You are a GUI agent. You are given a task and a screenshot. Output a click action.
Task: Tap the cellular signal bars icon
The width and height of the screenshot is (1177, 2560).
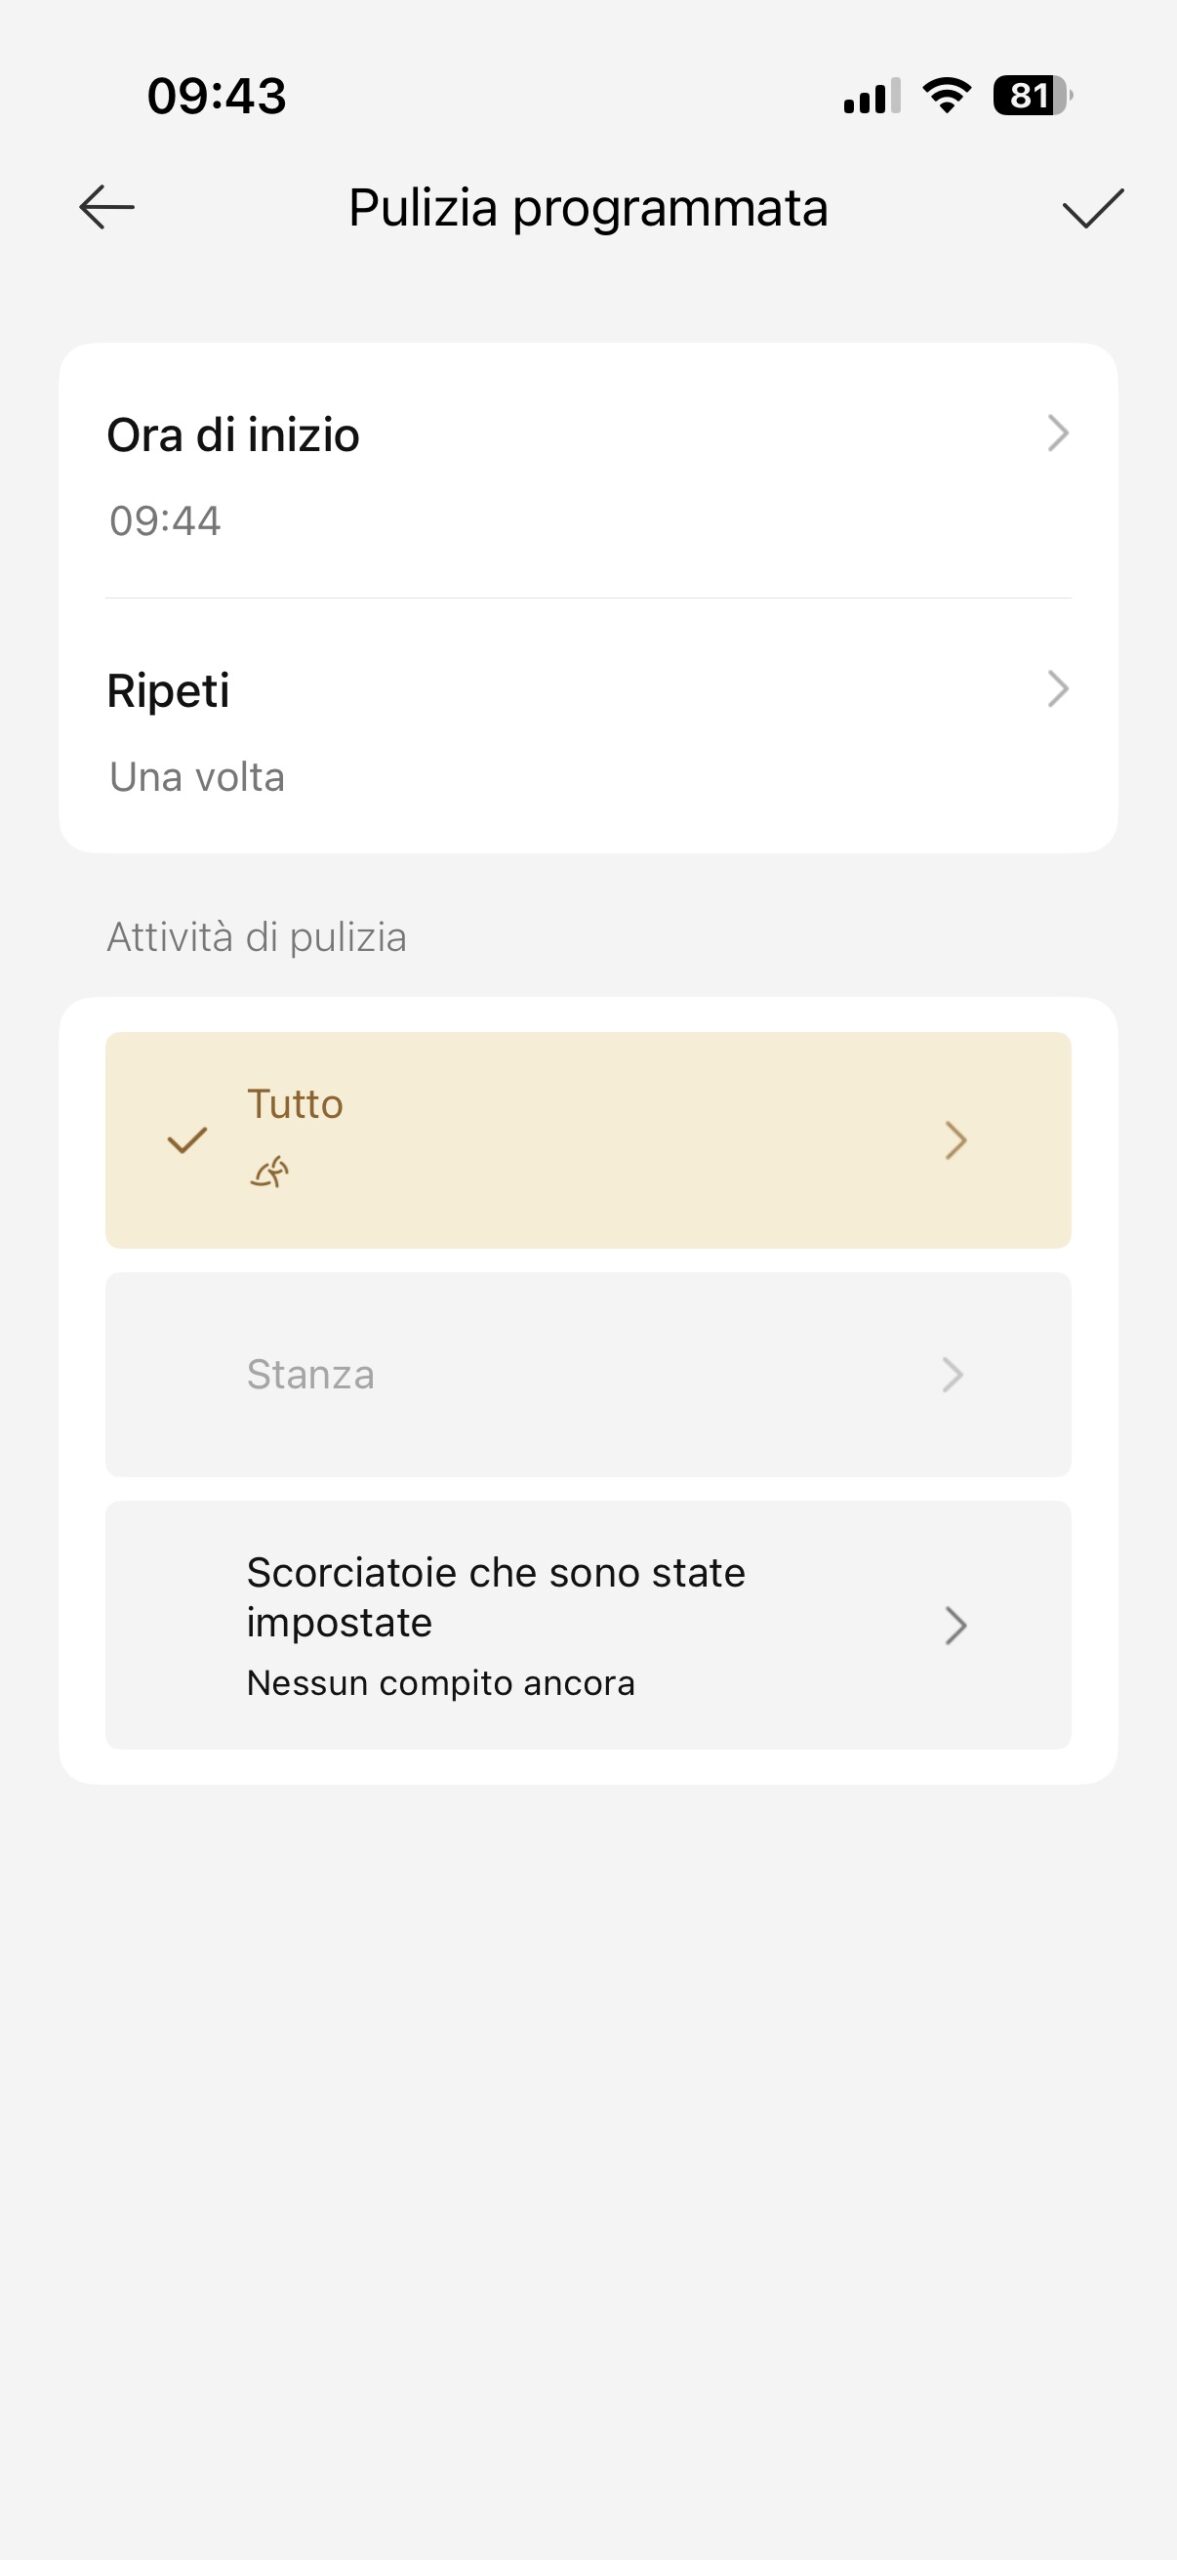tap(871, 97)
